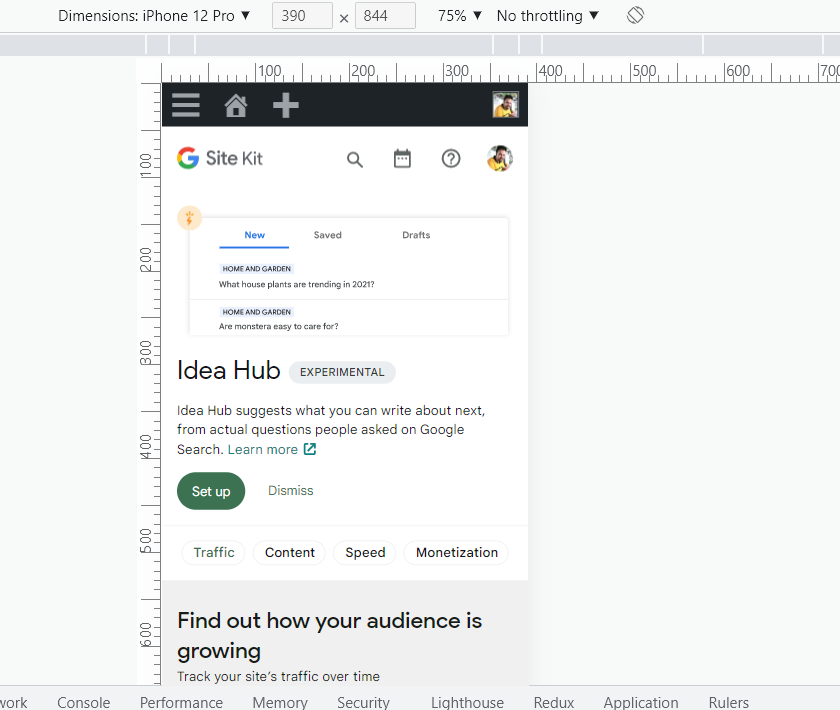Open the Security DevTools tab
840x710 pixels.
tap(363, 702)
